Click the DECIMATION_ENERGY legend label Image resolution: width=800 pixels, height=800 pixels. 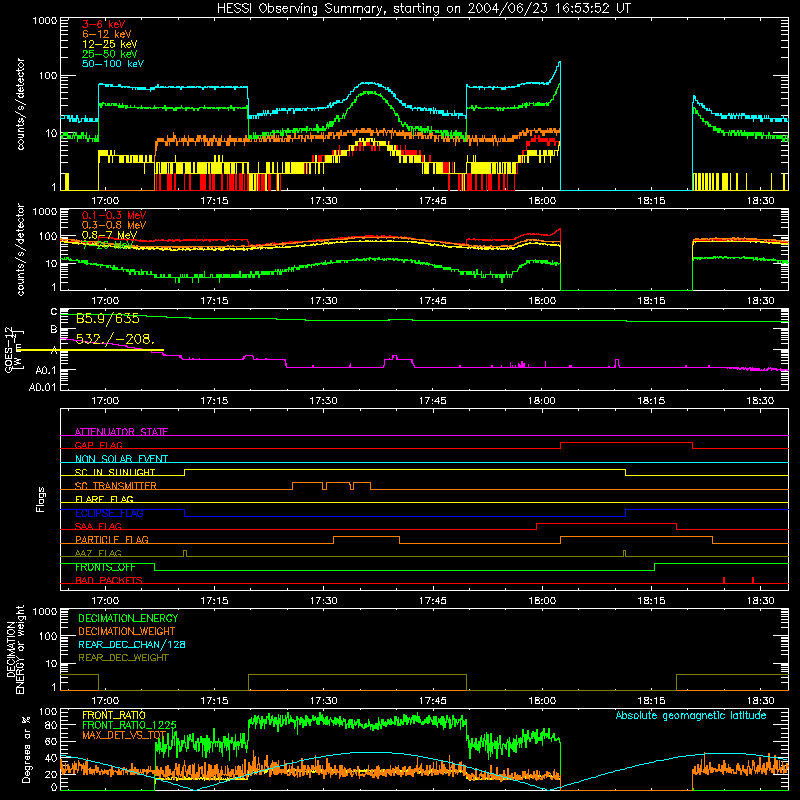(128, 618)
